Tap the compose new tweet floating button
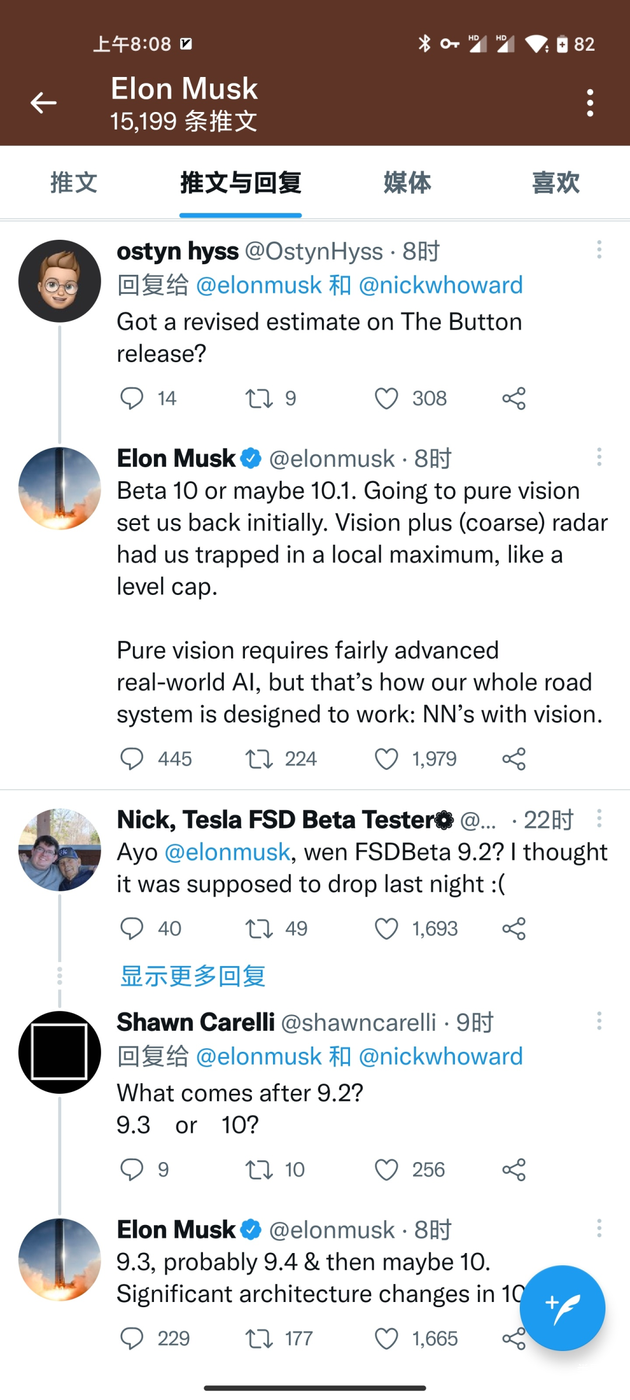The height and width of the screenshot is (1400, 630). pos(563,1308)
